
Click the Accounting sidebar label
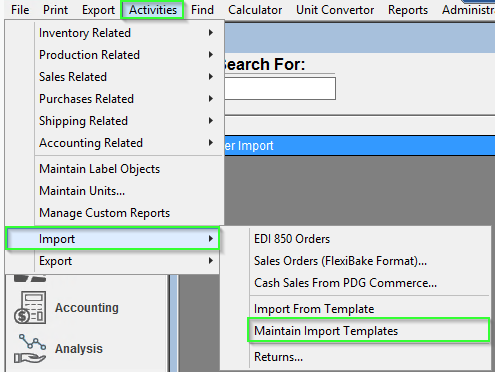[x=87, y=307]
